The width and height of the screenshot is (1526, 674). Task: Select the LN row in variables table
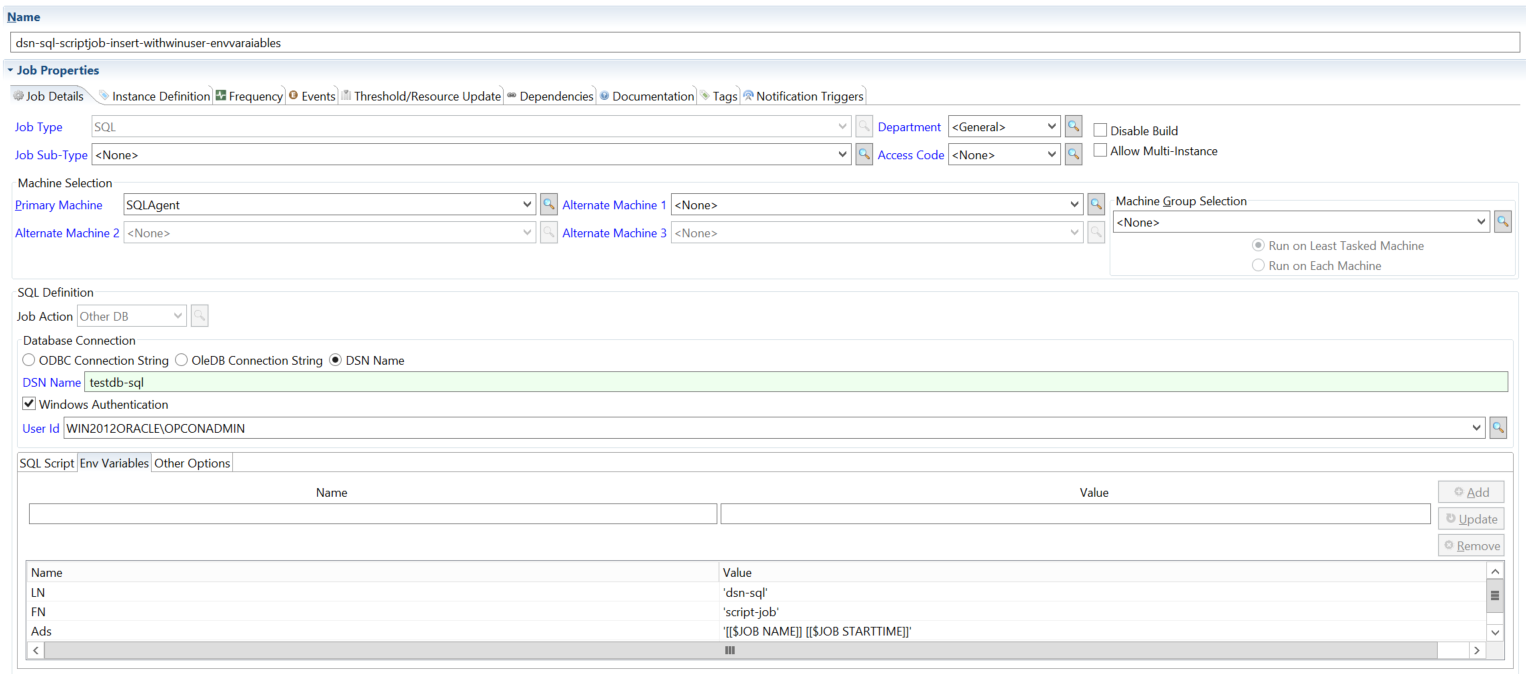pyautogui.click(x=756, y=592)
